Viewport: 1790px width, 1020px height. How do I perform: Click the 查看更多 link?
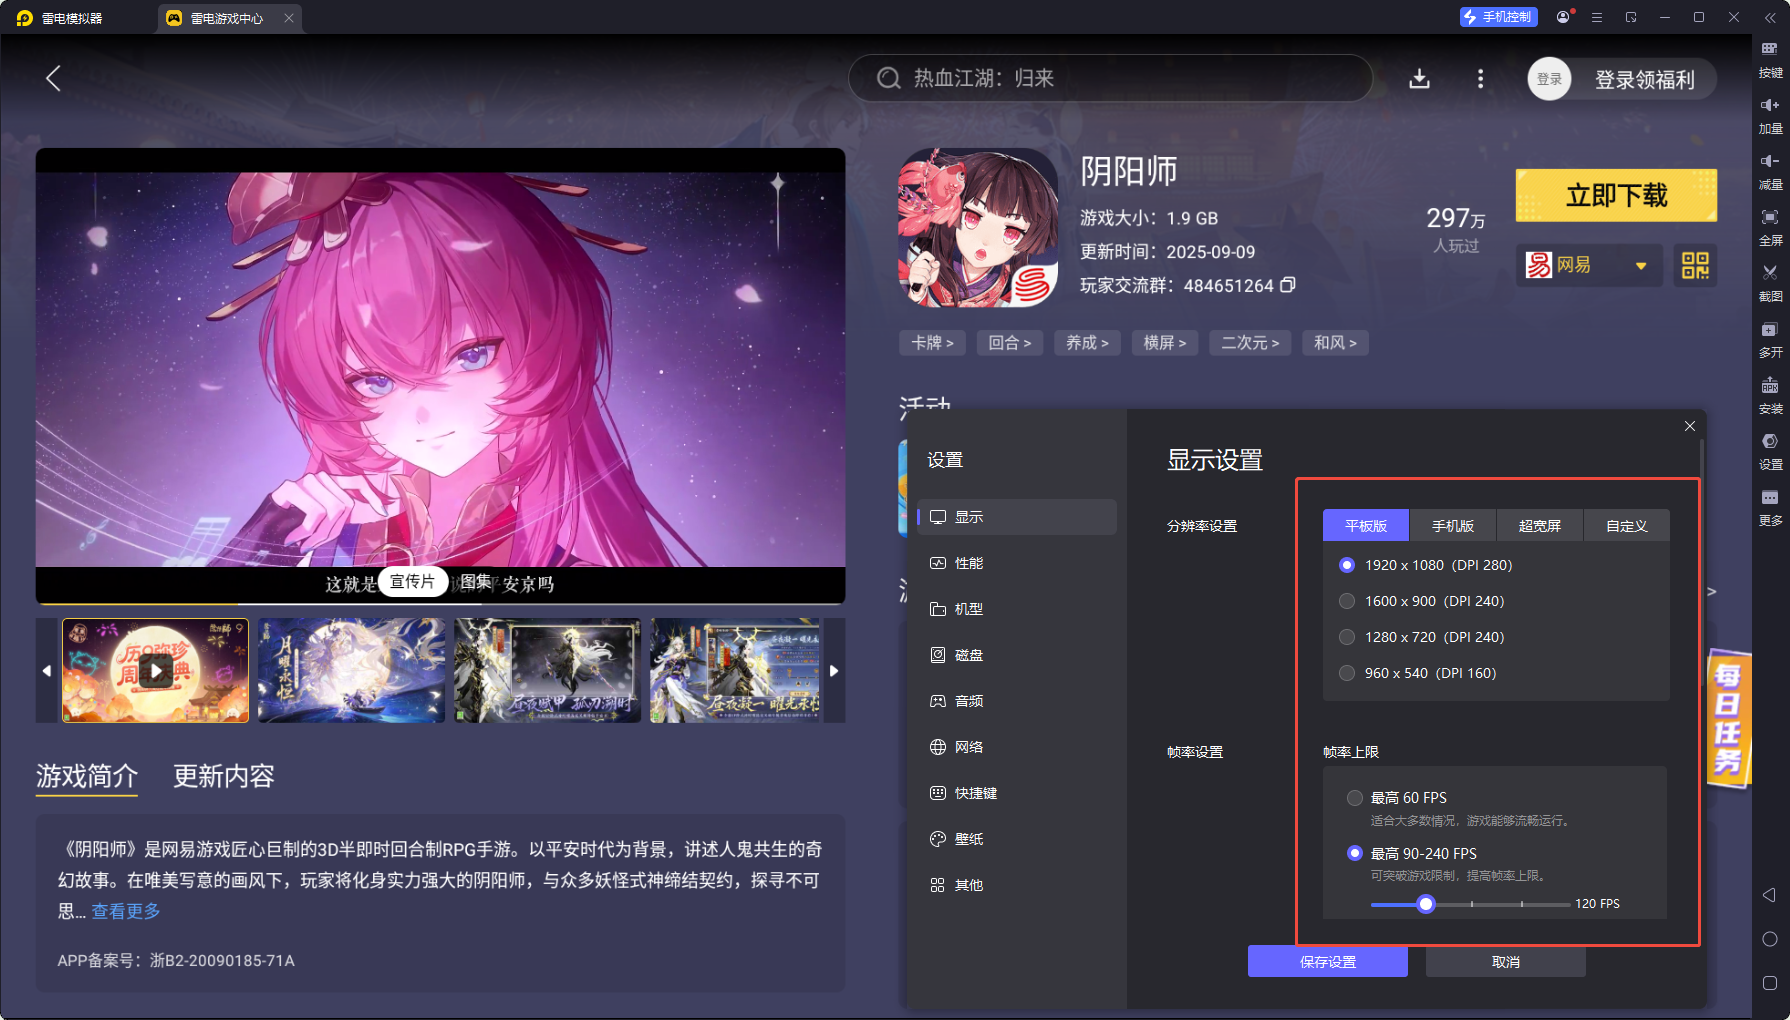[126, 911]
